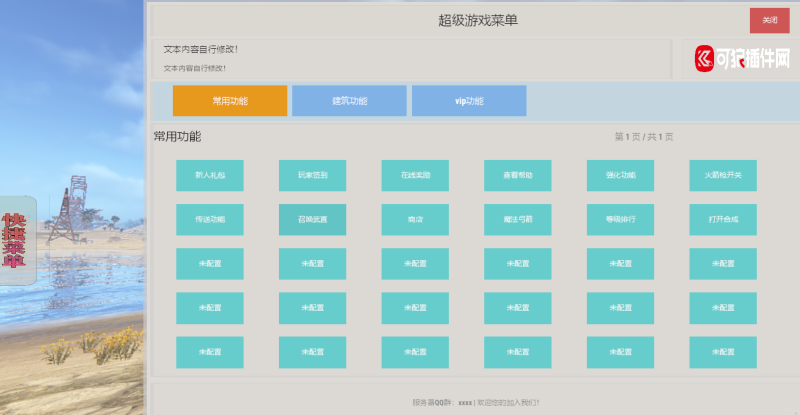800x415 pixels.
Task: Open the 建筑功能 tab
Action: tap(349, 101)
